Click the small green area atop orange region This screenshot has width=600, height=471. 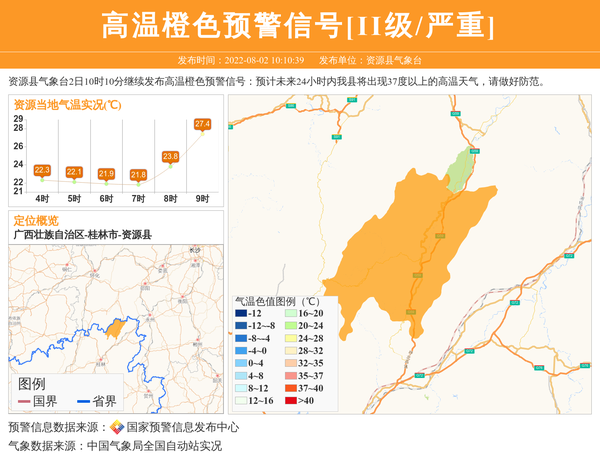[460, 169]
